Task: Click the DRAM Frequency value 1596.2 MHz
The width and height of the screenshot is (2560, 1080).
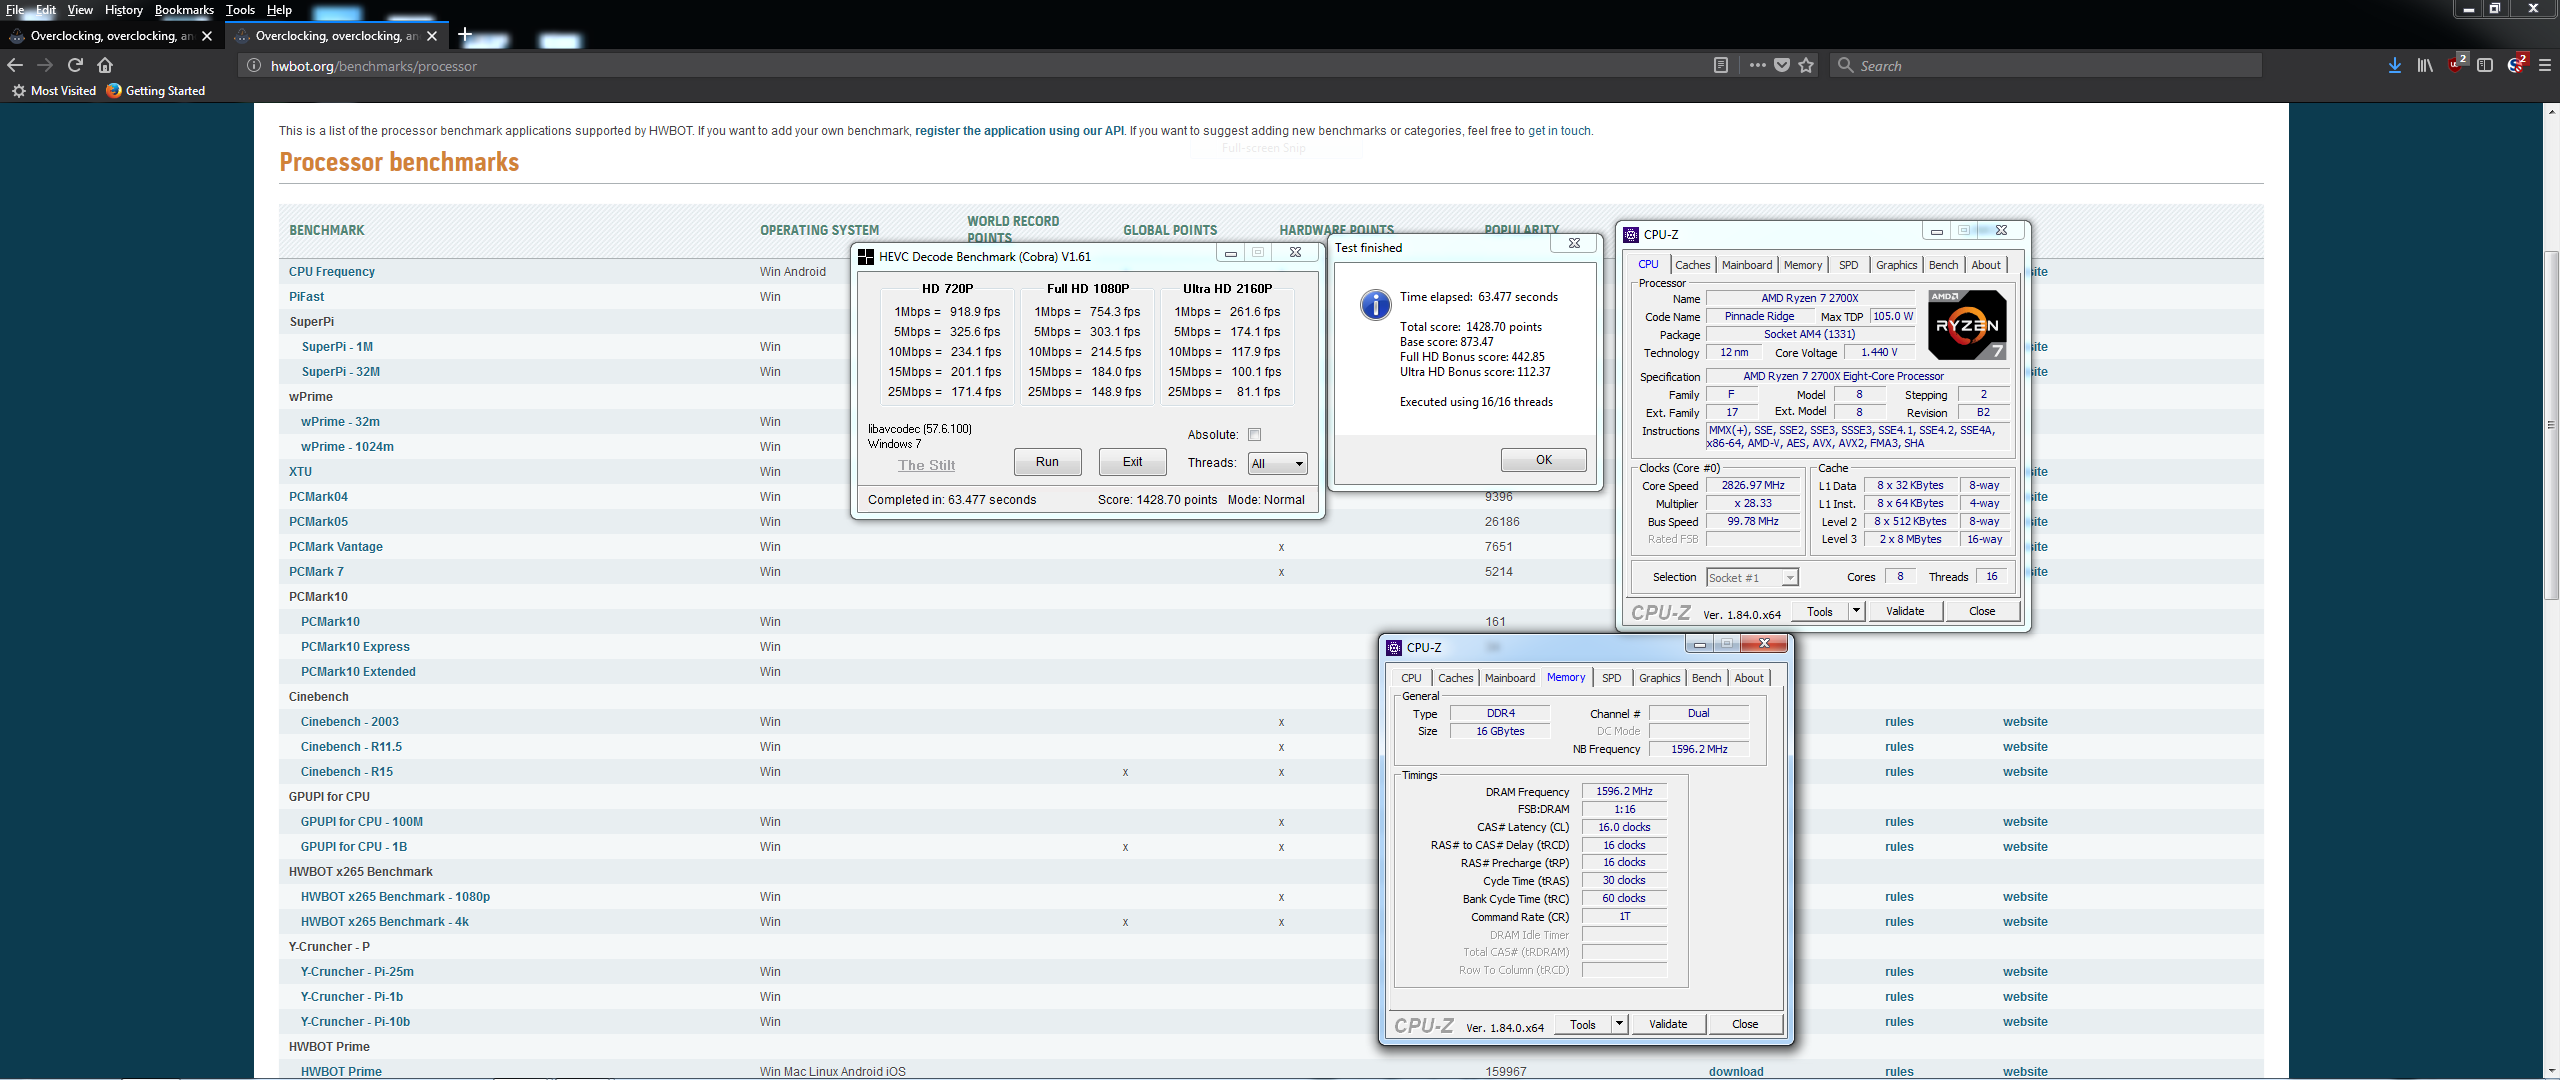Action: pos(1624,791)
